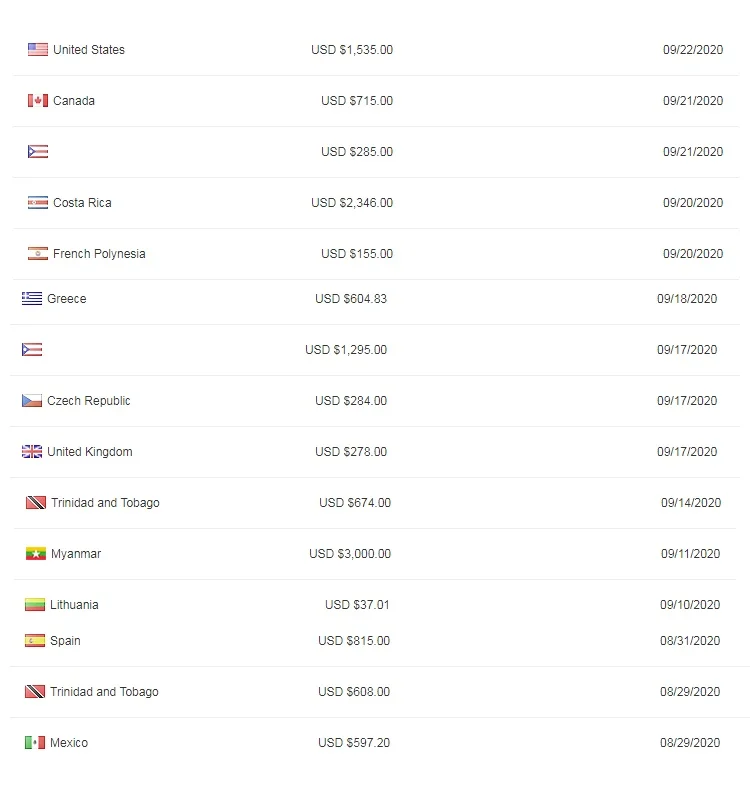Click the Lithuania flag icon
Viewport: 750px width, 792px height.
click(x=35, y=605)
